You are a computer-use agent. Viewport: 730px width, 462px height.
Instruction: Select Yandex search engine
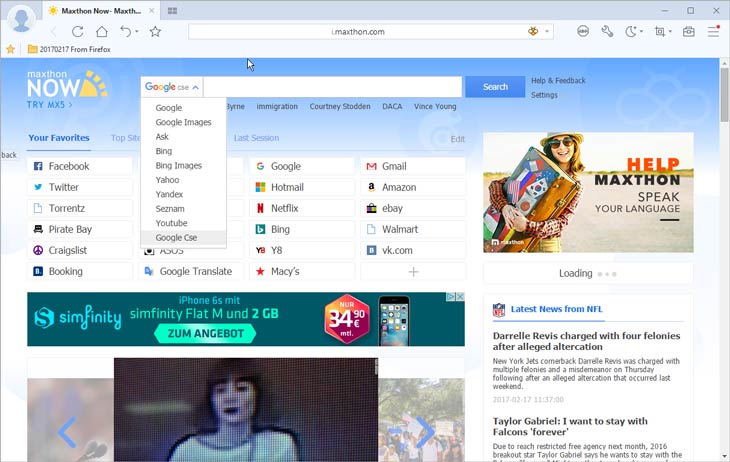169,194
